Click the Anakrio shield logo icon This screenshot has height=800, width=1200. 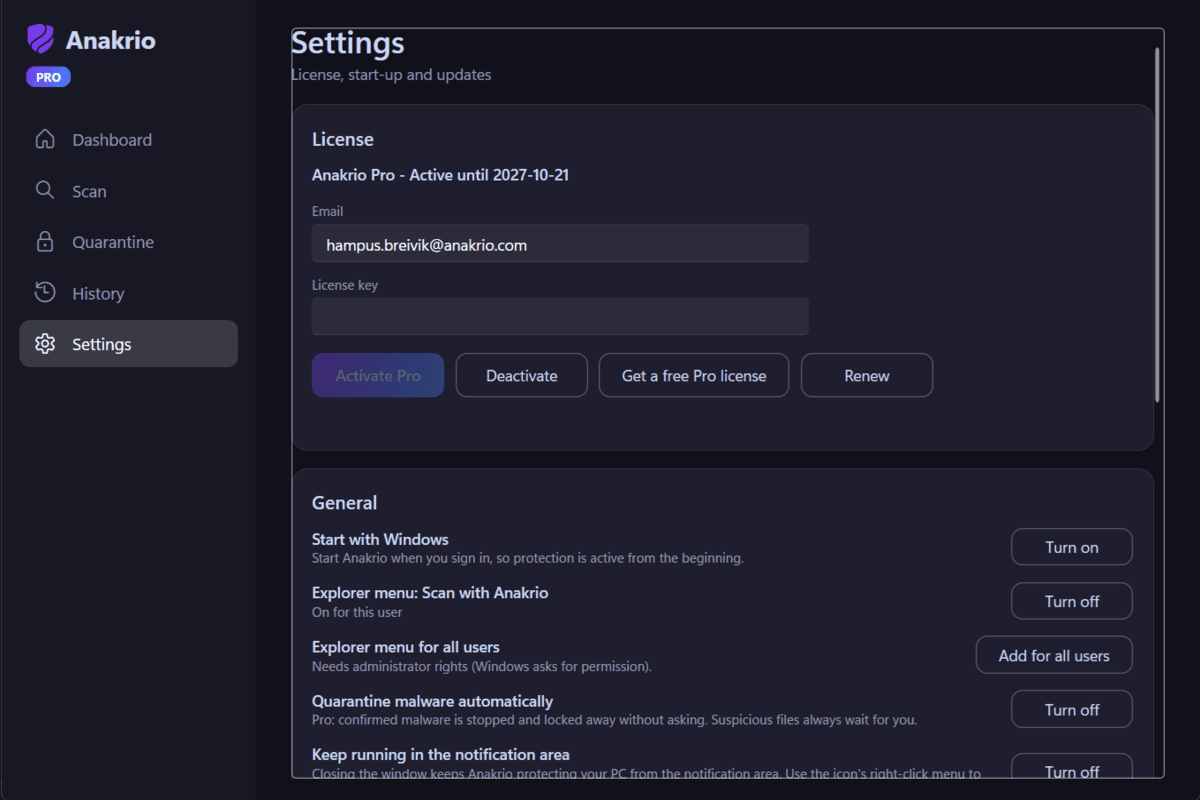(40, 40)
